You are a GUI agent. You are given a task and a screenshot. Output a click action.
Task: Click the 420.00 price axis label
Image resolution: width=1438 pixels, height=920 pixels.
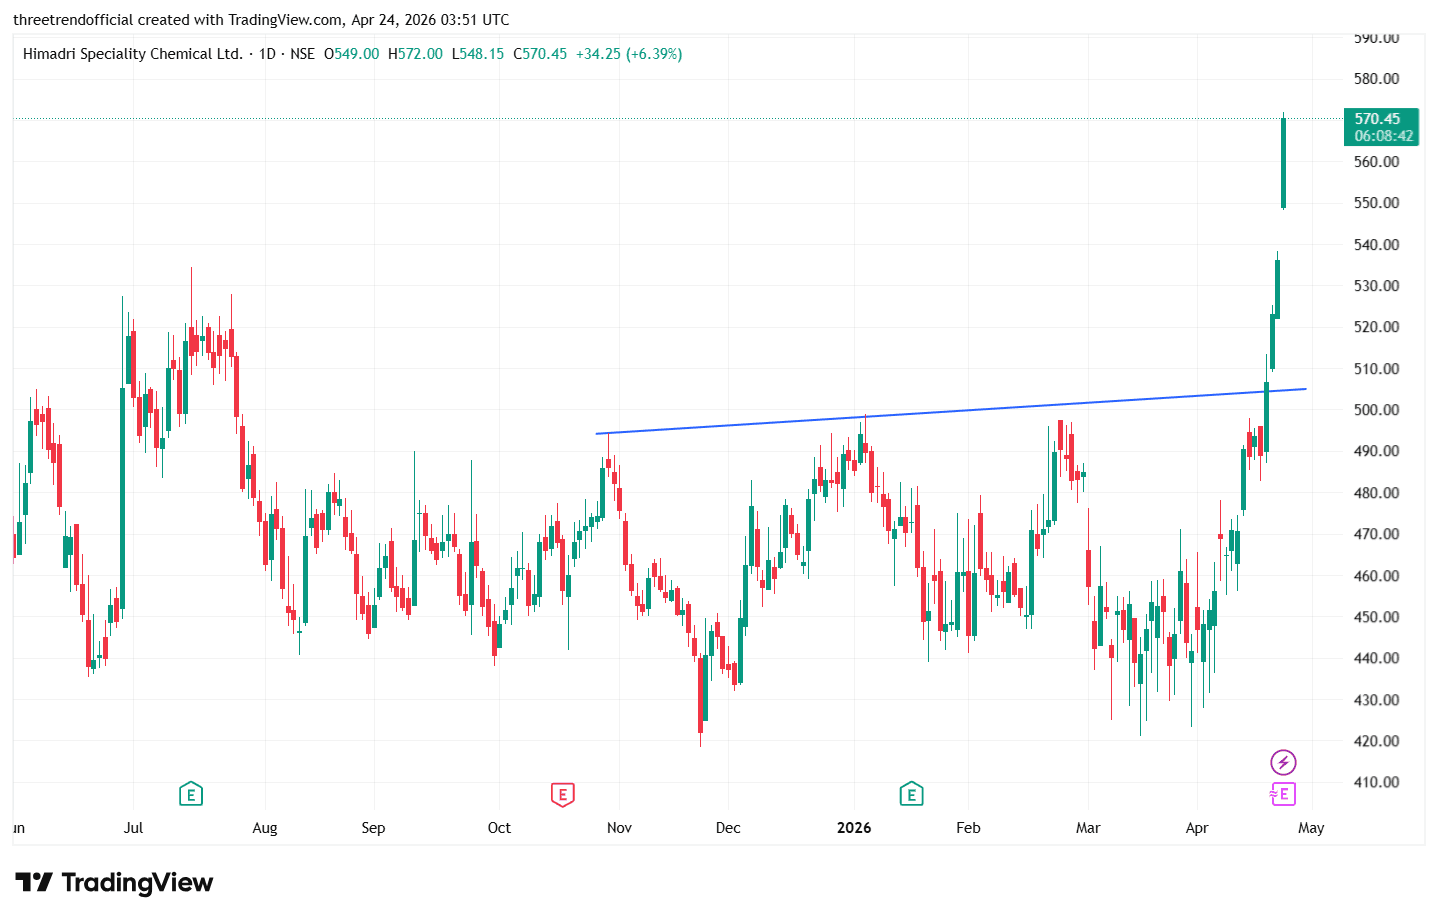tap(1376, 741)
